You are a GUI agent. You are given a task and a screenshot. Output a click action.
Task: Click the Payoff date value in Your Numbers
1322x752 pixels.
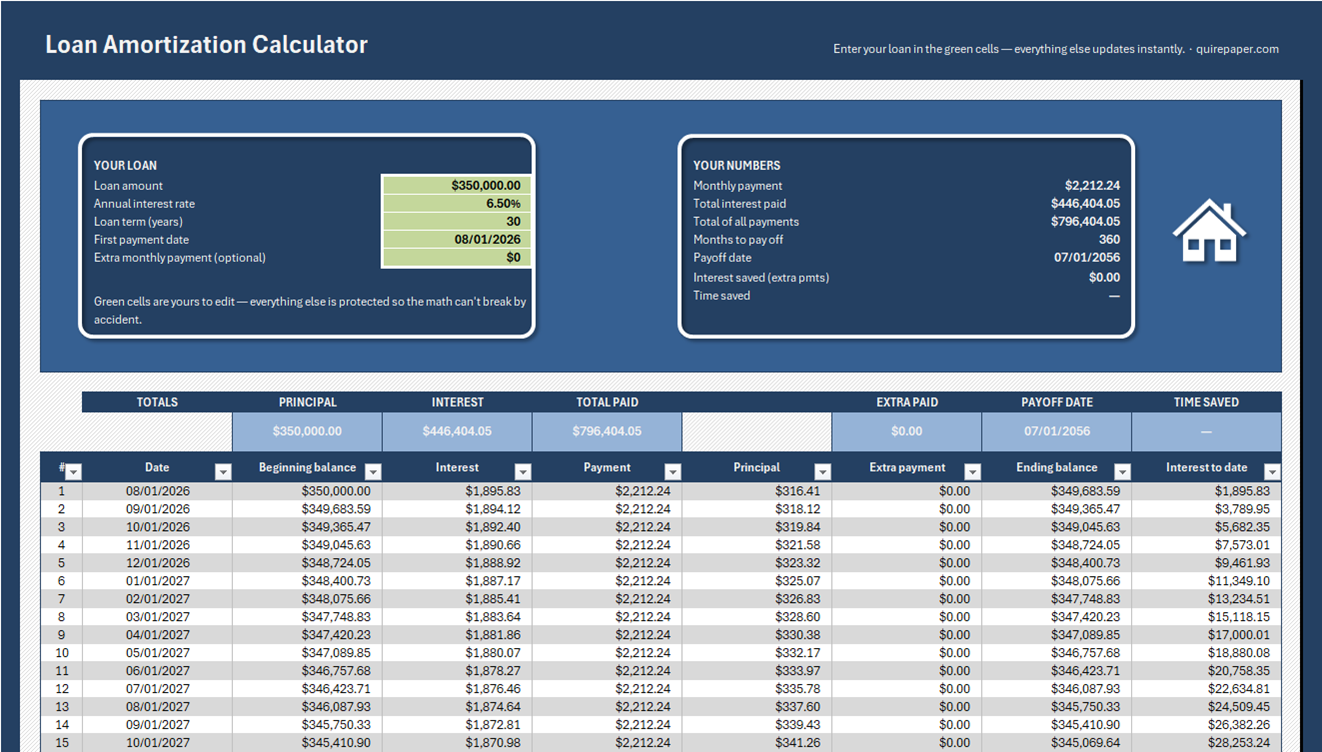[1087, 257]
